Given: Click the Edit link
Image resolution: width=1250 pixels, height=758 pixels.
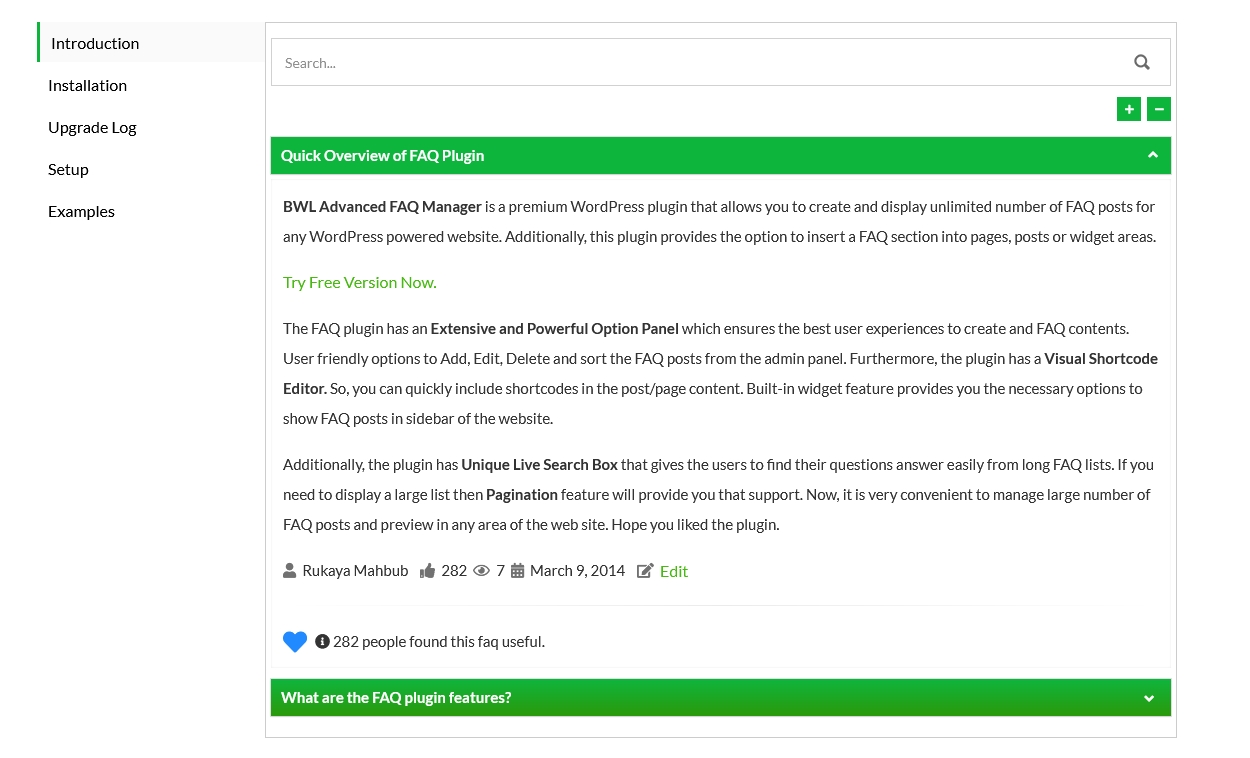Looking at the screenshot, I should [x=674, y=571].
